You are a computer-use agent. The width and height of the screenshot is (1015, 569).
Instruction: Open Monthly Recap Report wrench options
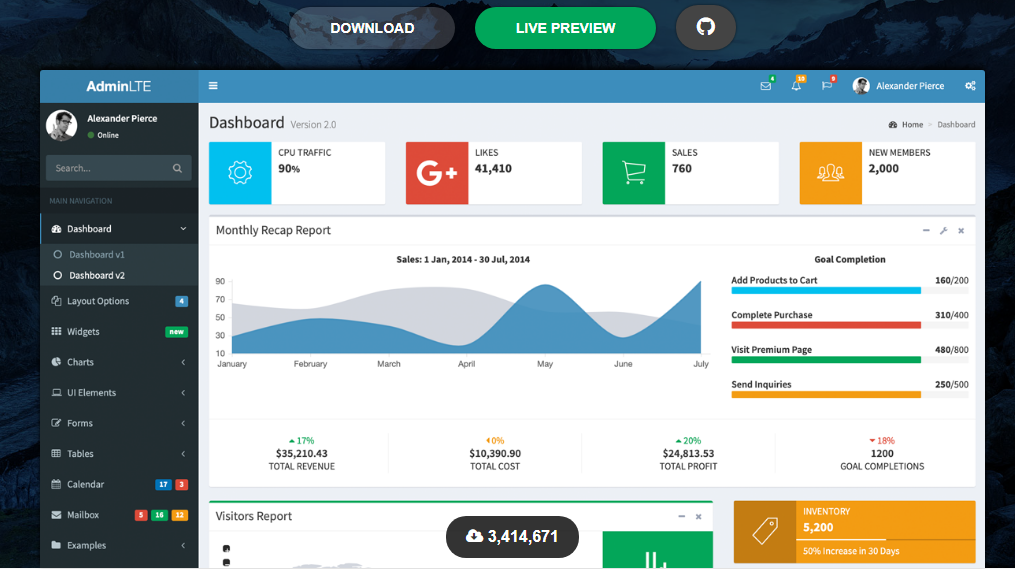944,230
